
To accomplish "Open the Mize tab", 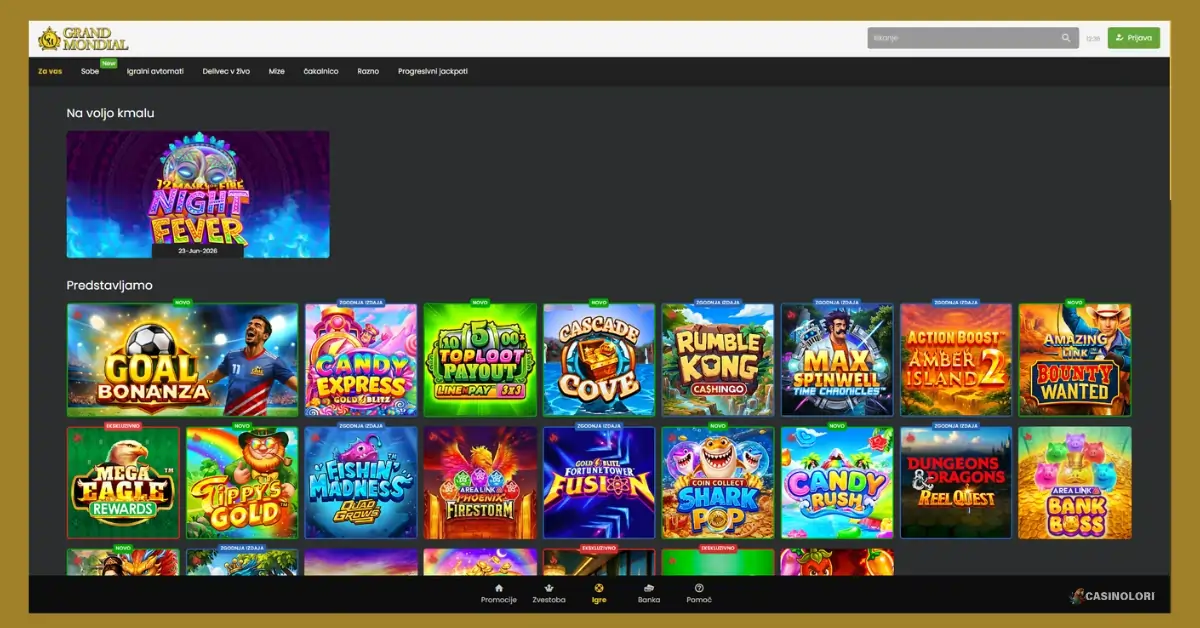I will (x=277, y=72).
